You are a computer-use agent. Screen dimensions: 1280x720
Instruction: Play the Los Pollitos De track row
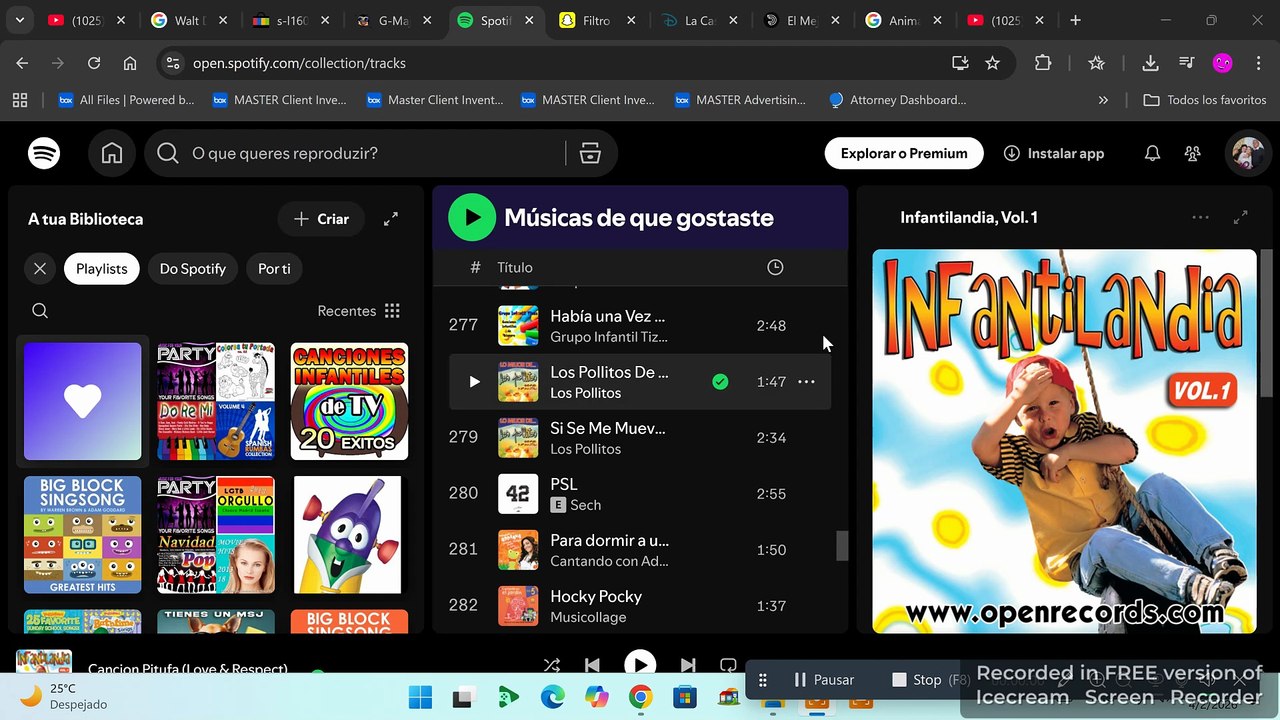point(474,382)
